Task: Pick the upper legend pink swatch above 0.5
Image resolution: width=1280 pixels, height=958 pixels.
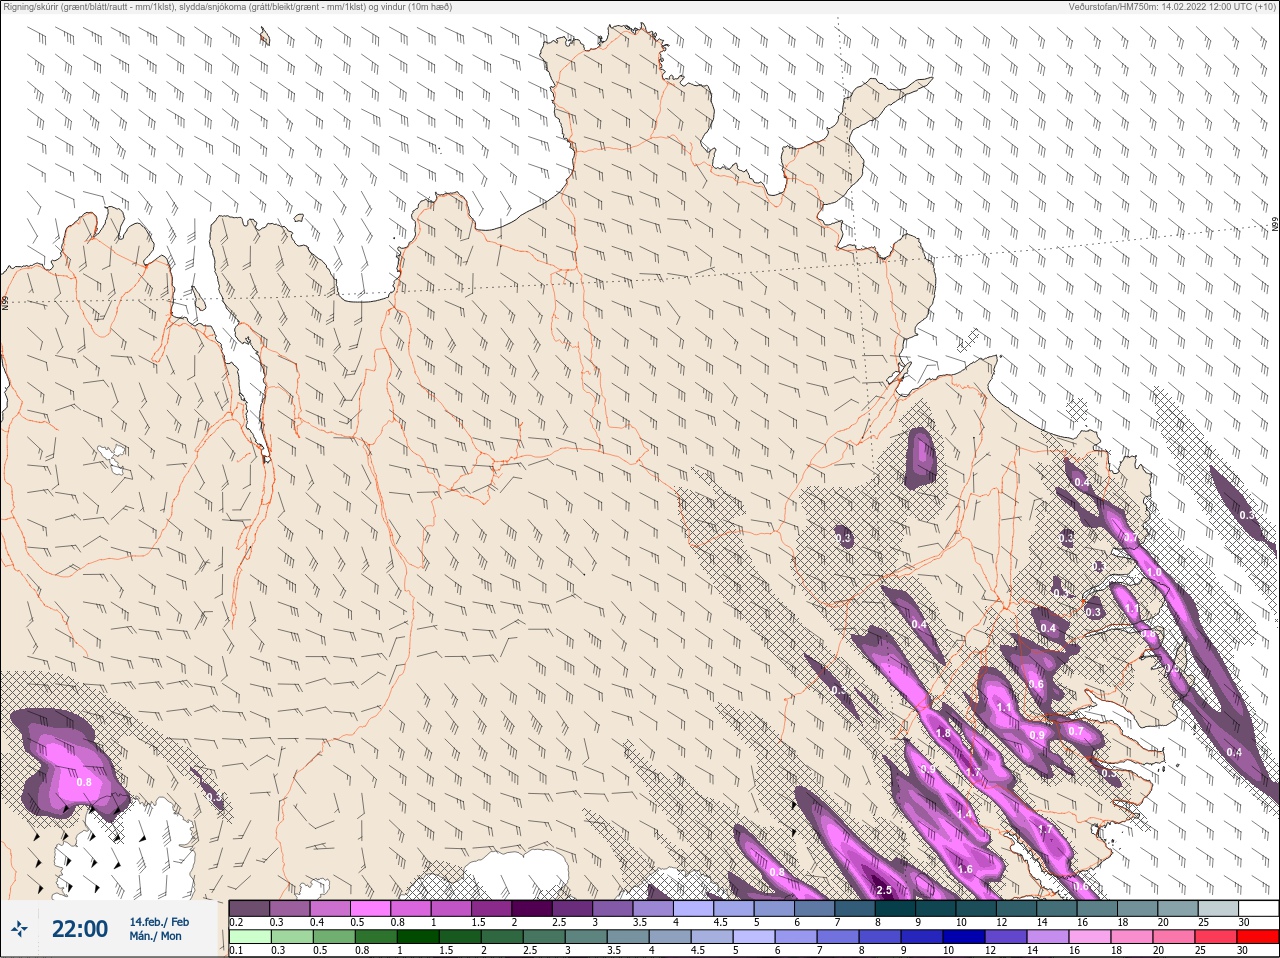Action: point(370,908)
